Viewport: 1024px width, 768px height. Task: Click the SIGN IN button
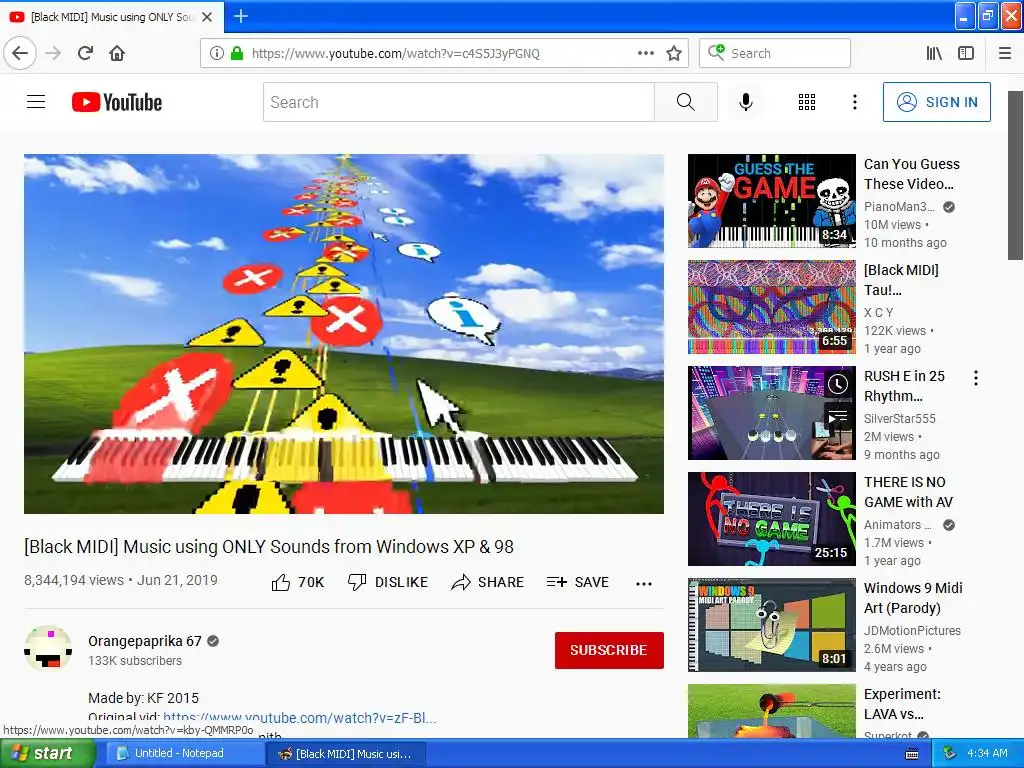pos(936,102)
